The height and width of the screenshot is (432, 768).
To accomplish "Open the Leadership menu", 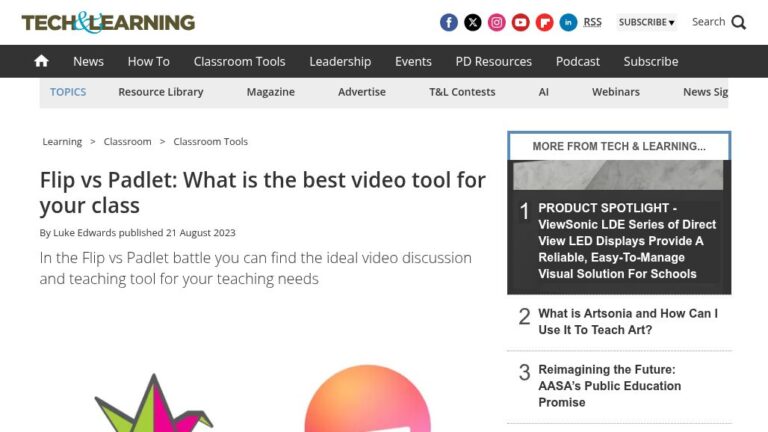I will point(340,61).
